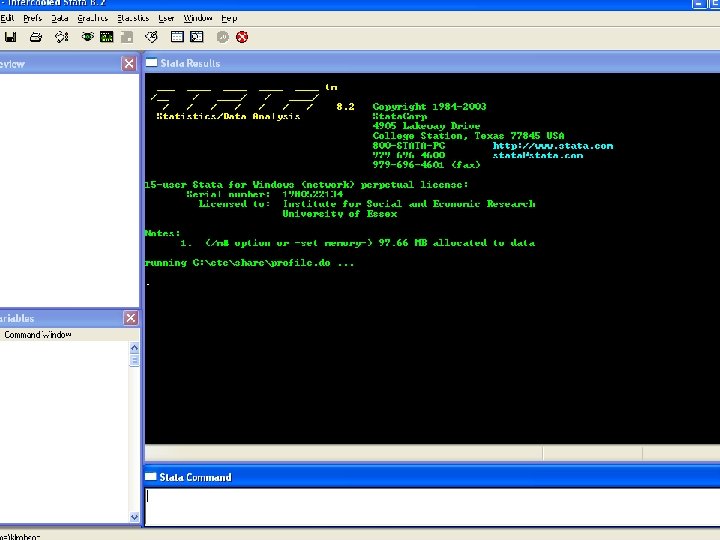Click '97.66 MB allocated to data' note
This screenshot has width=720, height=540.
(x=456, y=243)
